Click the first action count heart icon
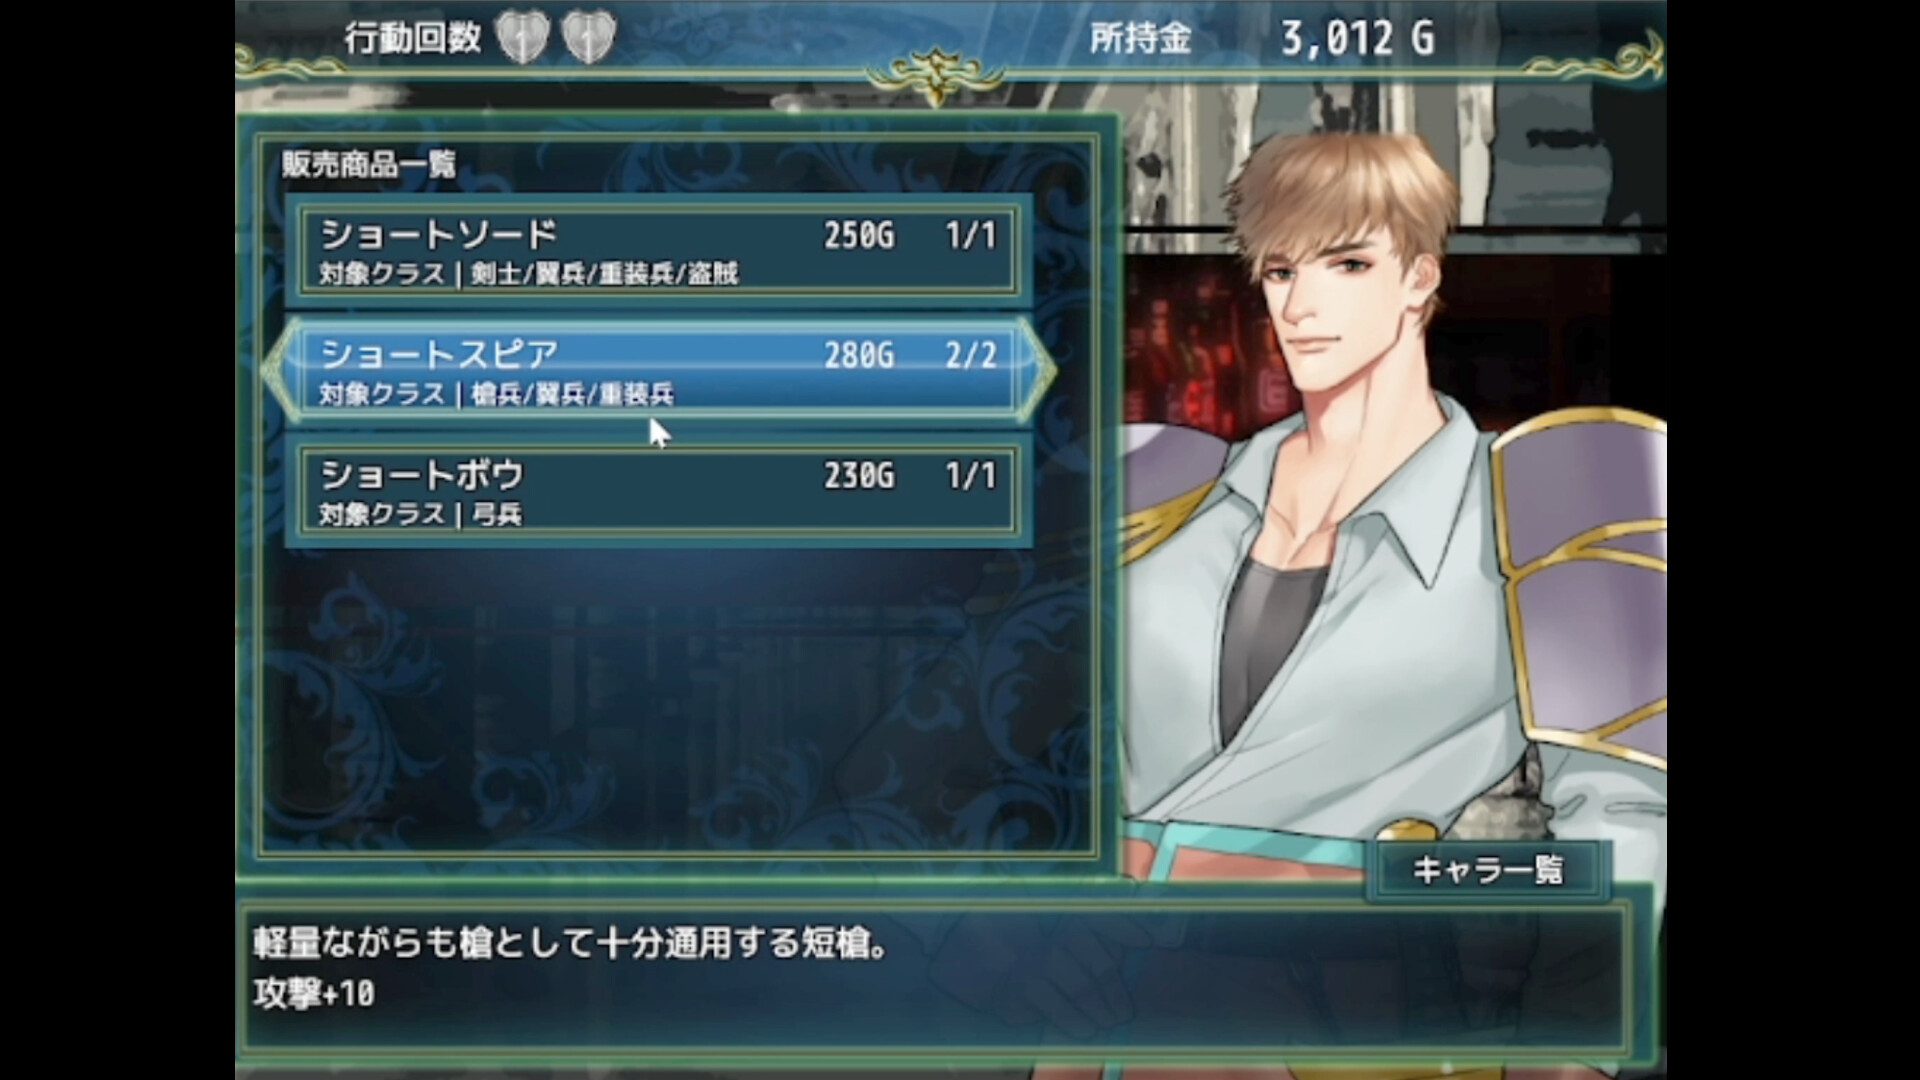The image size is (1920, 1080). click(523, 38)
